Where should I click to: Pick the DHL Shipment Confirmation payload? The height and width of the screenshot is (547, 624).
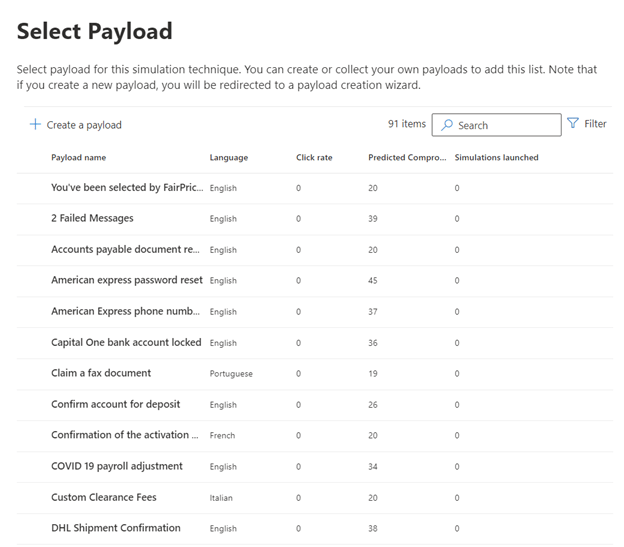coord(116,528)
